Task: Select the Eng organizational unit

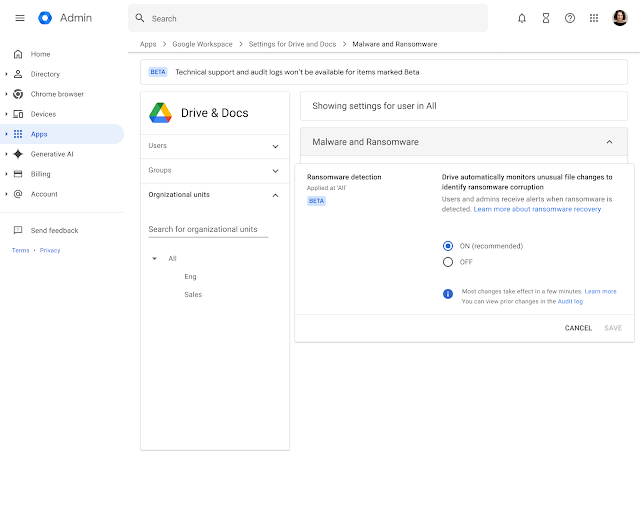Action: click(x=190, y=276)
